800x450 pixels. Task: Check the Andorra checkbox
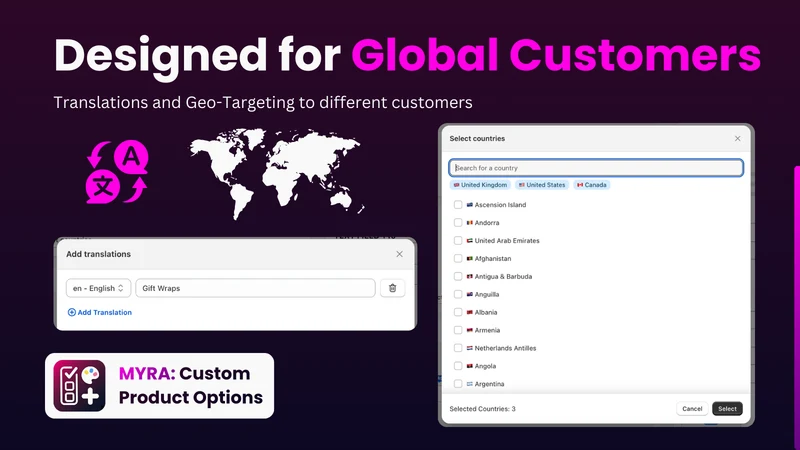pyautogui.click(x=458, y=222)
